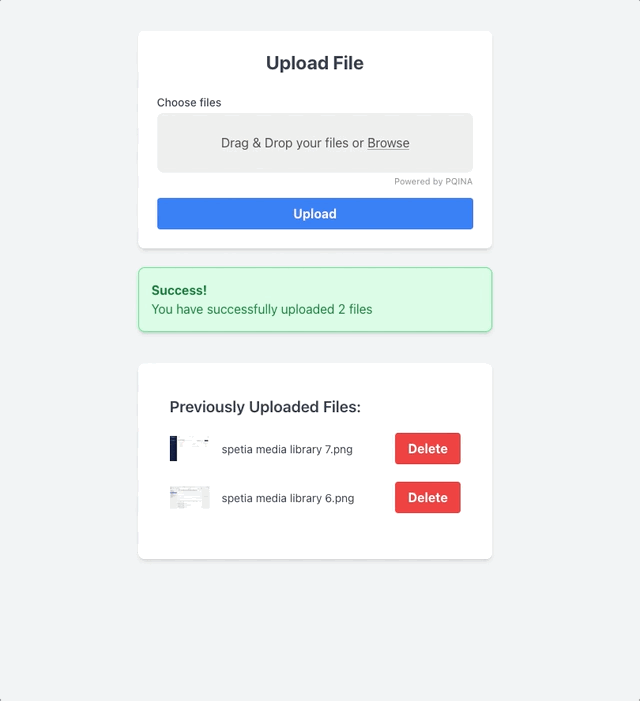Open thumbnail of spetia media library 6.png
This screenshot has width=640, height=701.
189,498
